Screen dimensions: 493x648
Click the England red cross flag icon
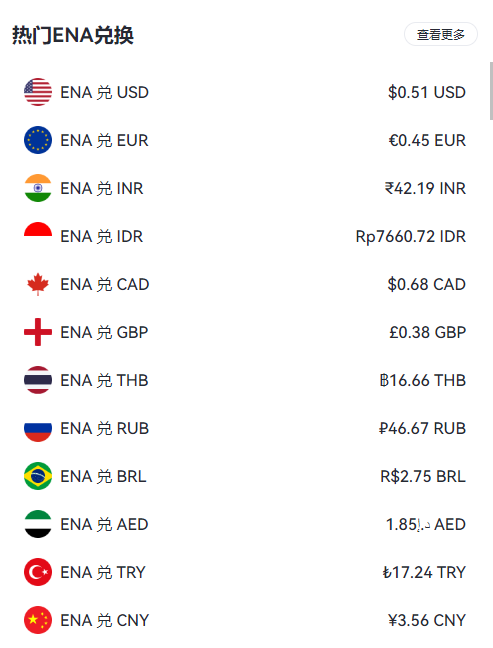(38, 332)
